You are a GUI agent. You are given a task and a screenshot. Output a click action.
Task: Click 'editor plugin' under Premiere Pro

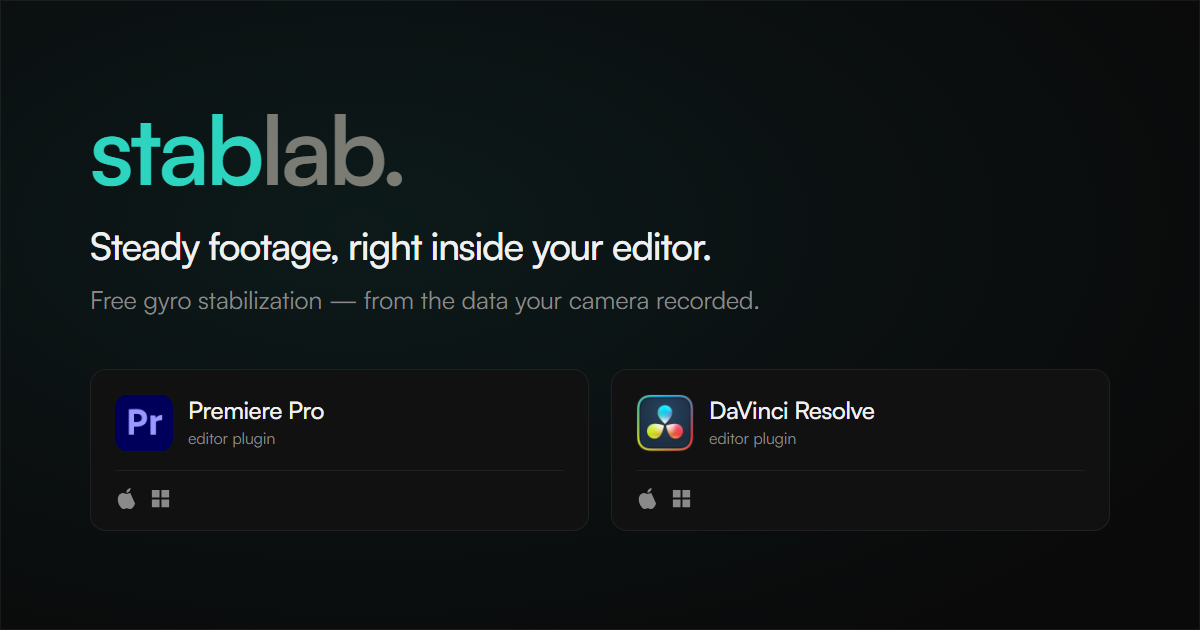232,439
